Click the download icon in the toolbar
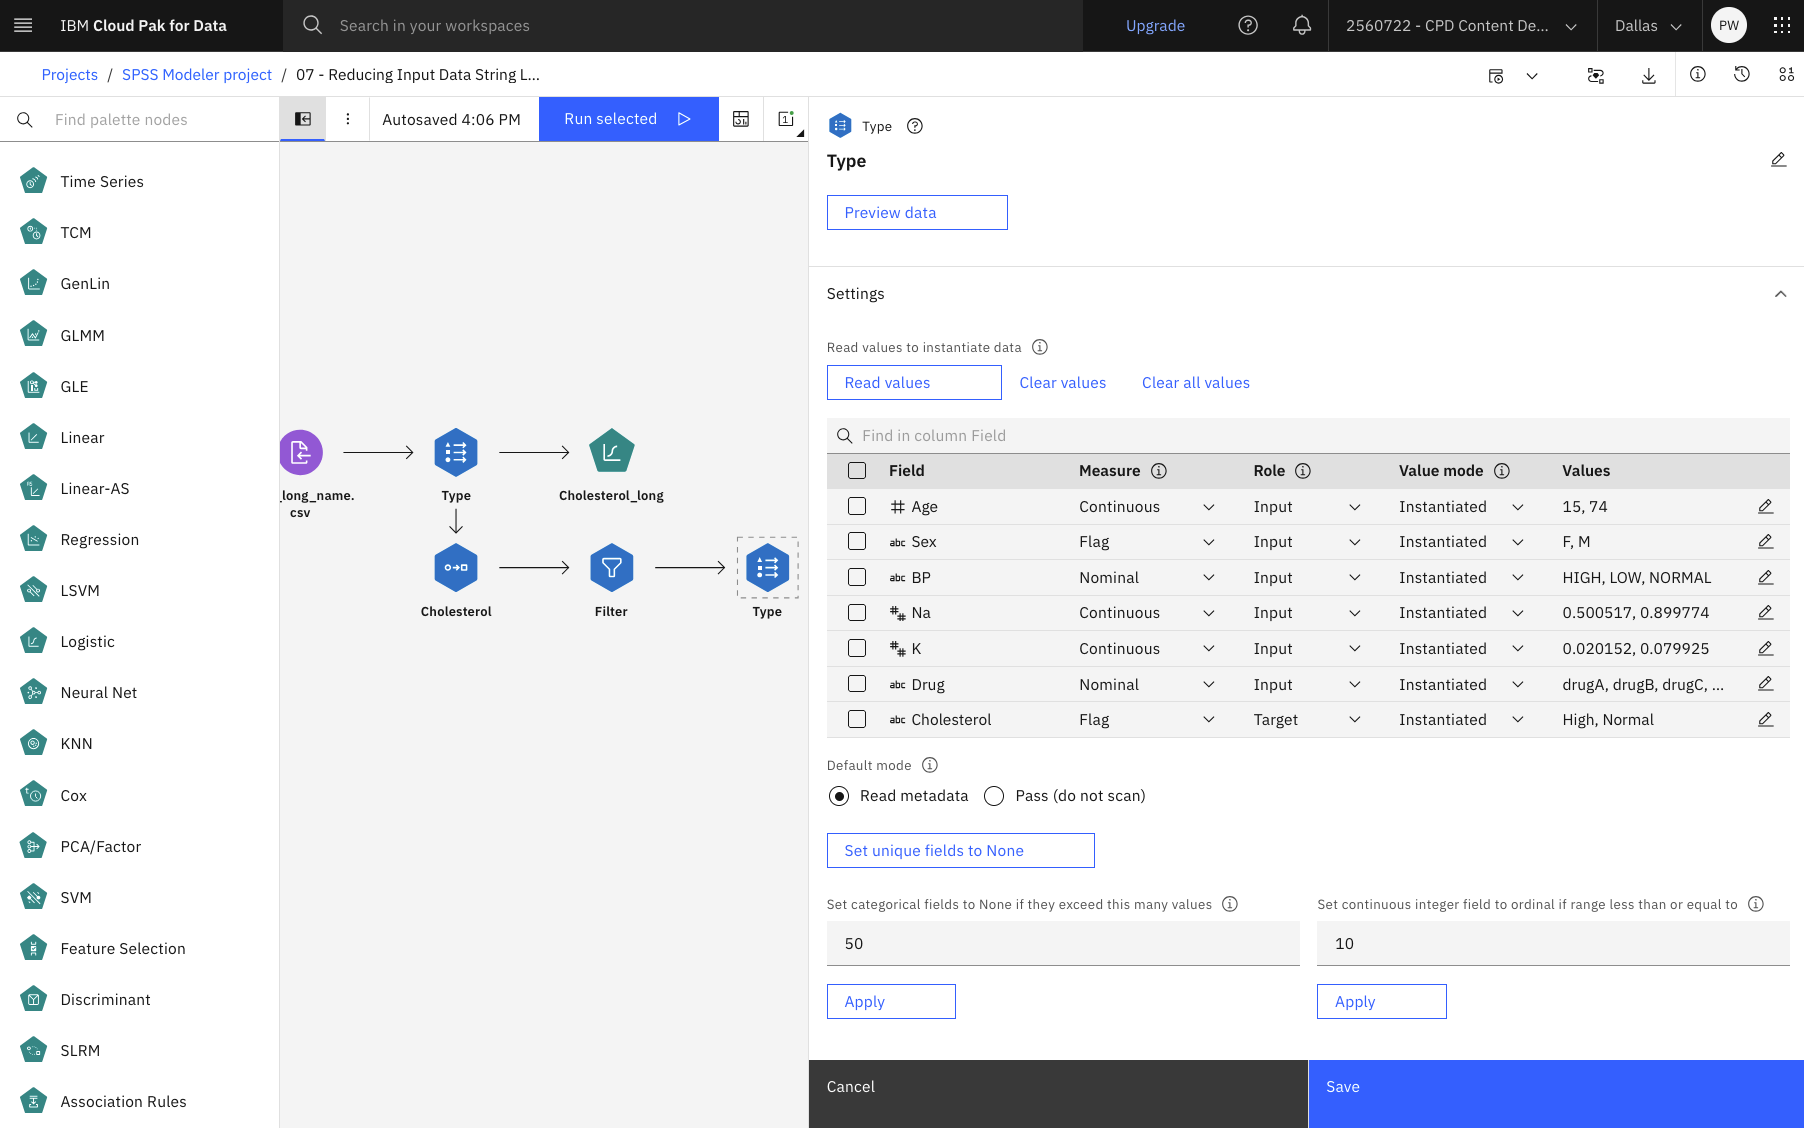The image size is (1804, 1128). click(x=1649, y=75)
